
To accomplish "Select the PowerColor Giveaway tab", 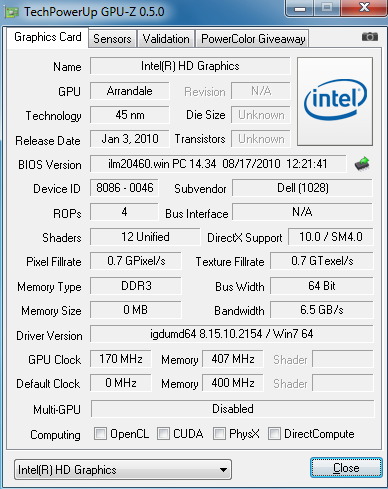I will click(253, 39).
